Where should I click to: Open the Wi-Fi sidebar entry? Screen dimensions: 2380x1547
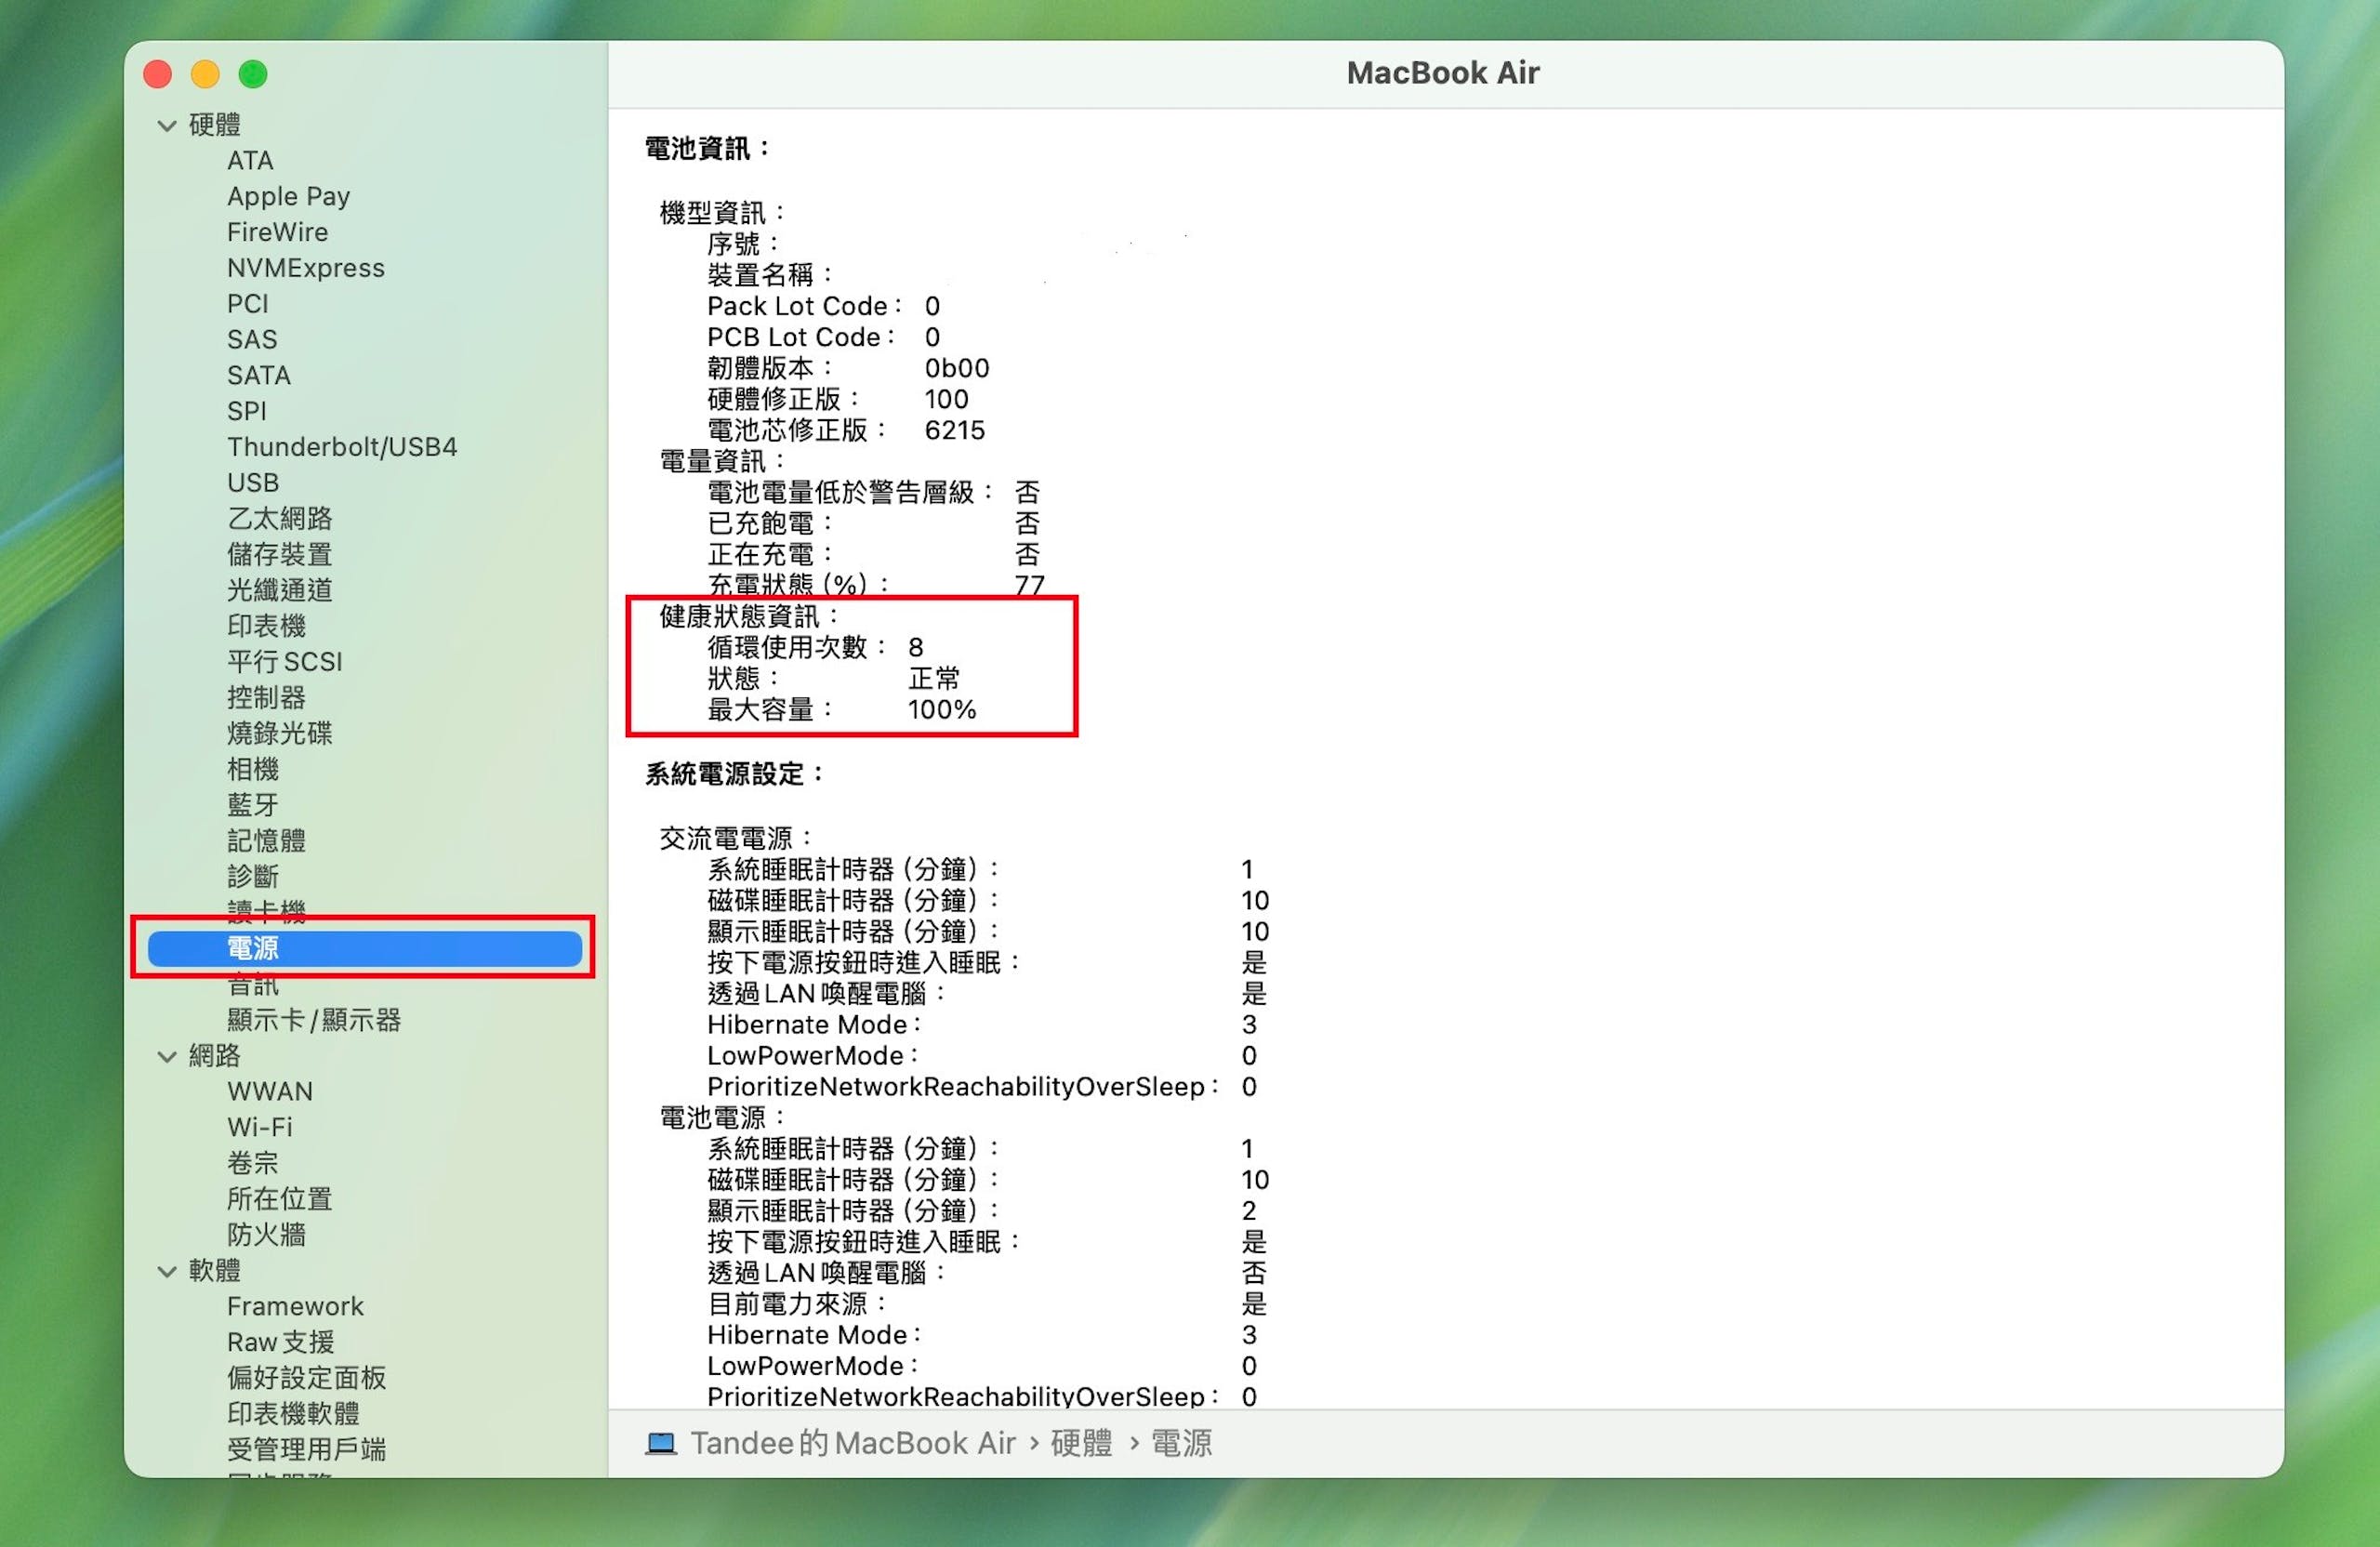pyautogui.click(x=259, y=1127)
